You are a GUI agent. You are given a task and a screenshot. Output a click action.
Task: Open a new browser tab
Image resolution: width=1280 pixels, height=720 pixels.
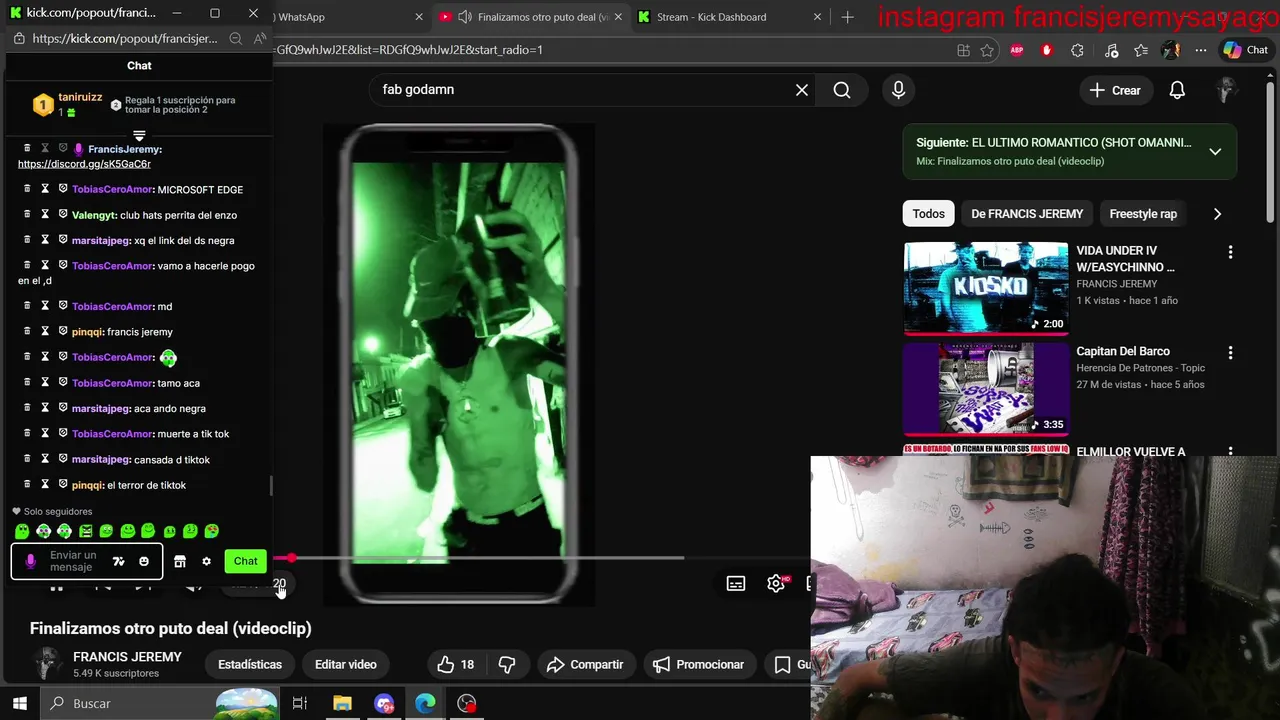pyautogui.click(x=848, y=17)
